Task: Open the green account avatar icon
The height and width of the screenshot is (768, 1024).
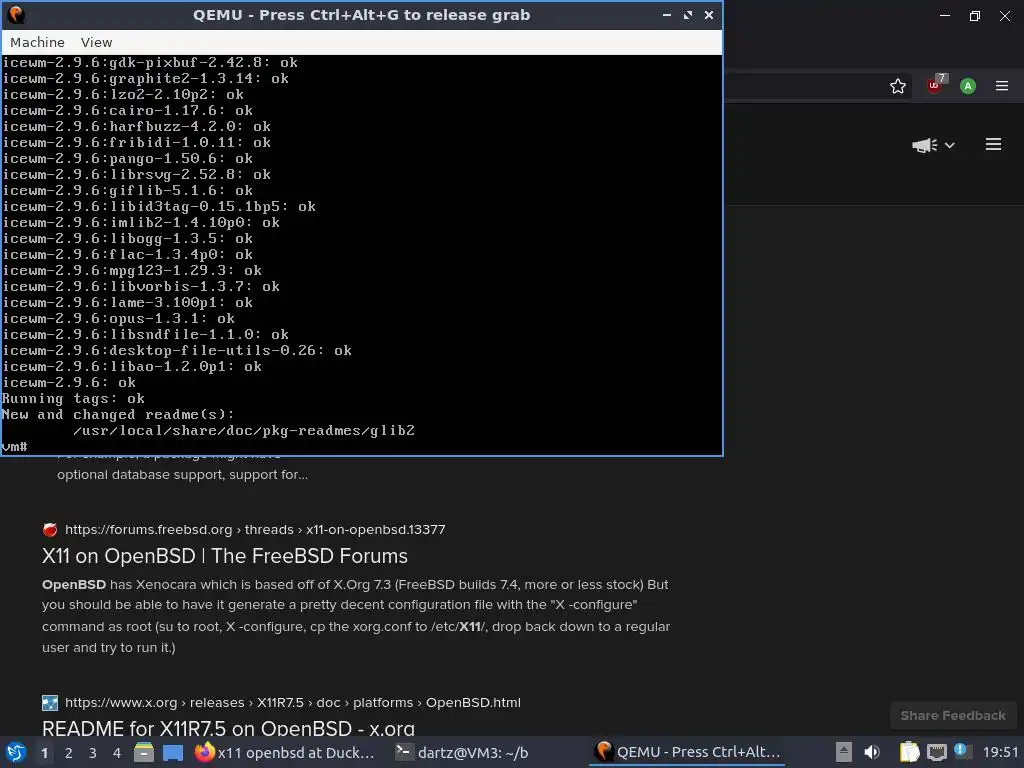Action: pos(968,86)
